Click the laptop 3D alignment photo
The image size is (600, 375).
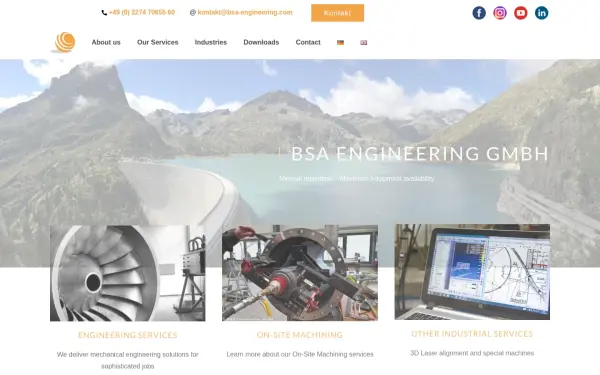coord(473,272)
